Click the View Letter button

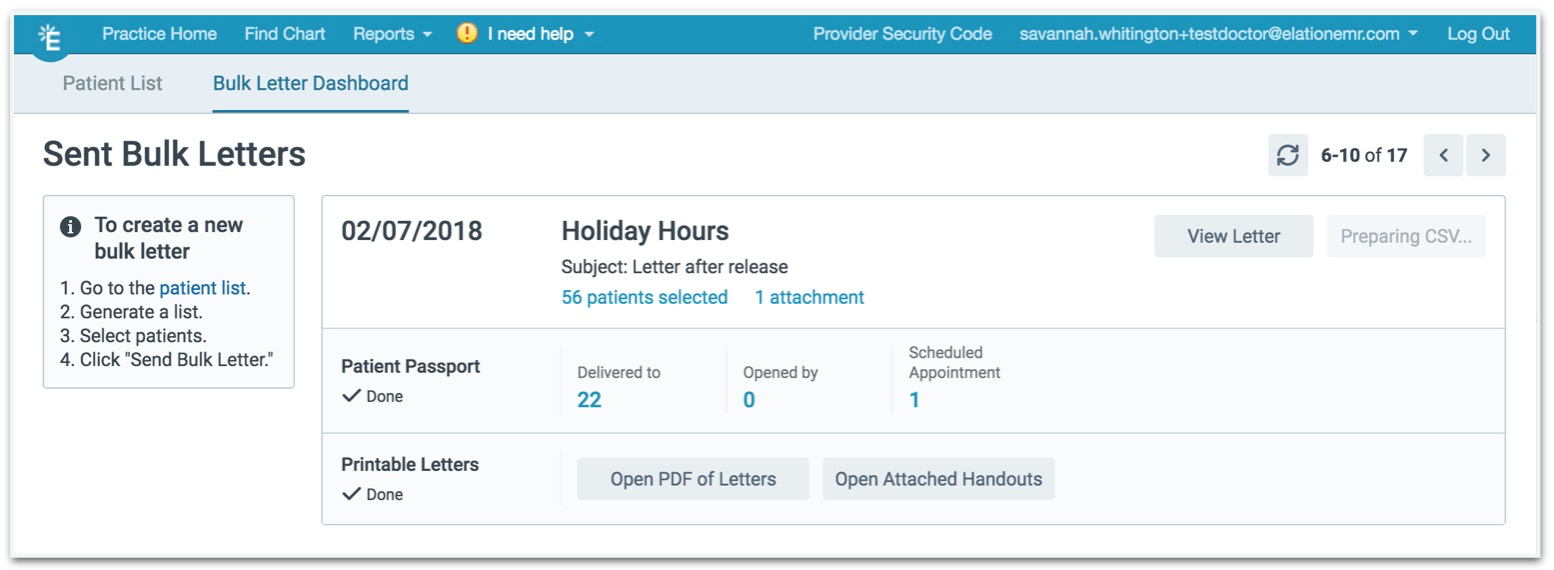(1233, 237)
